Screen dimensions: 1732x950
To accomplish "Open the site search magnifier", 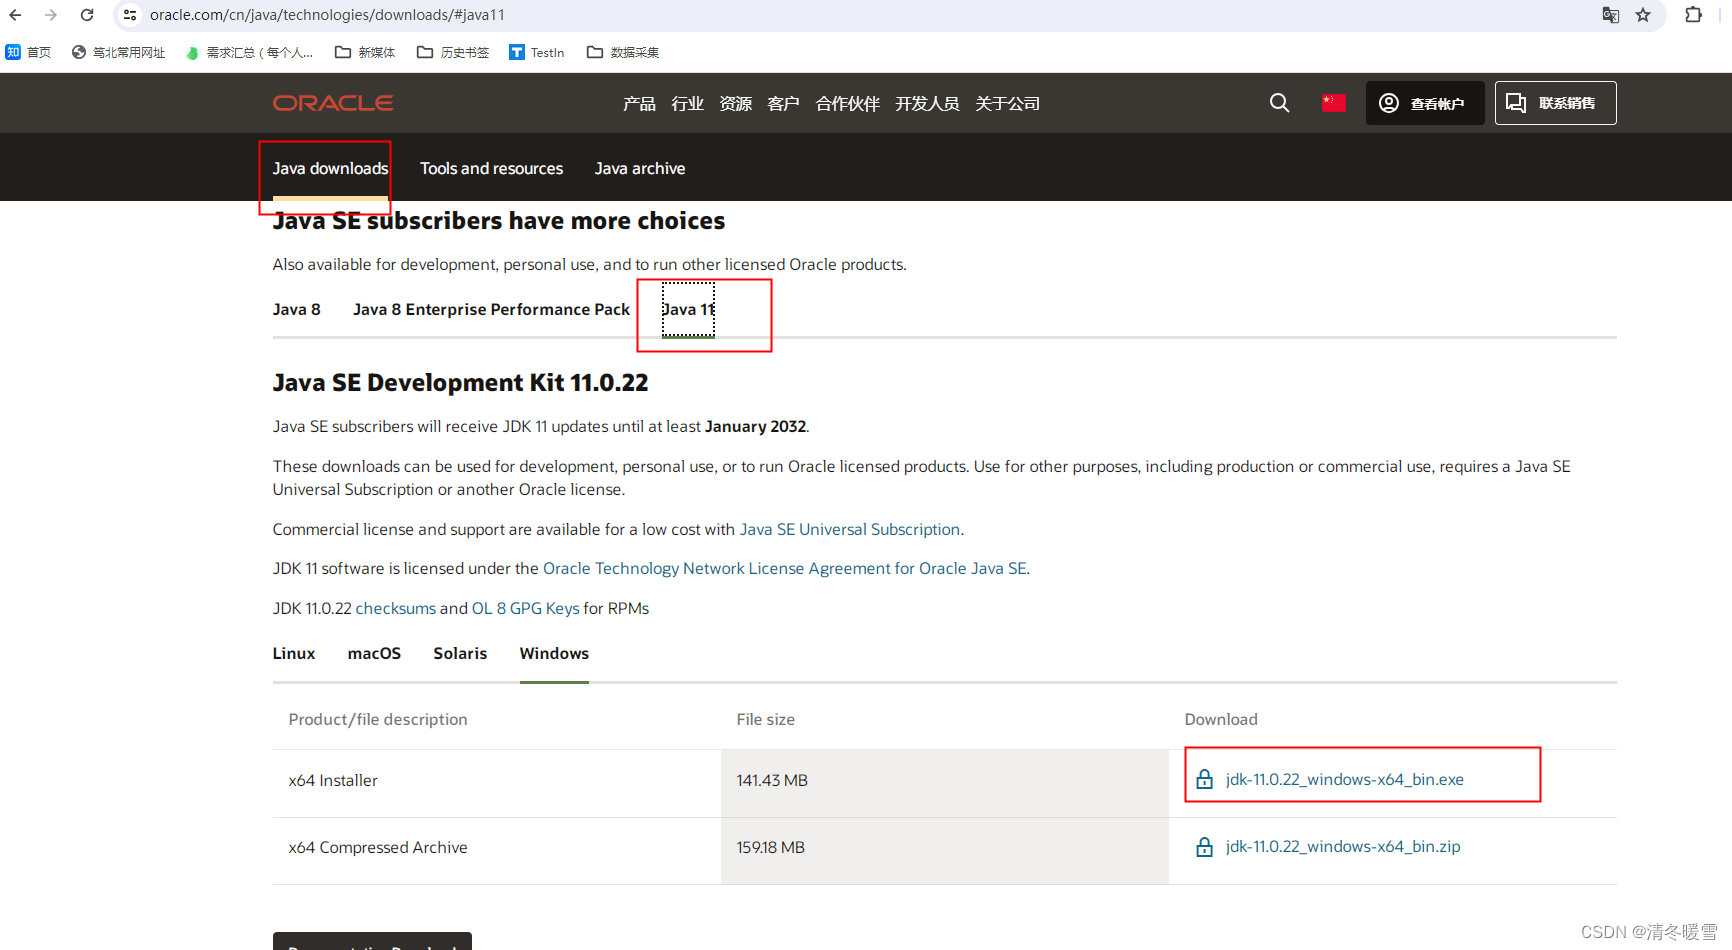I will (1280, 102).
